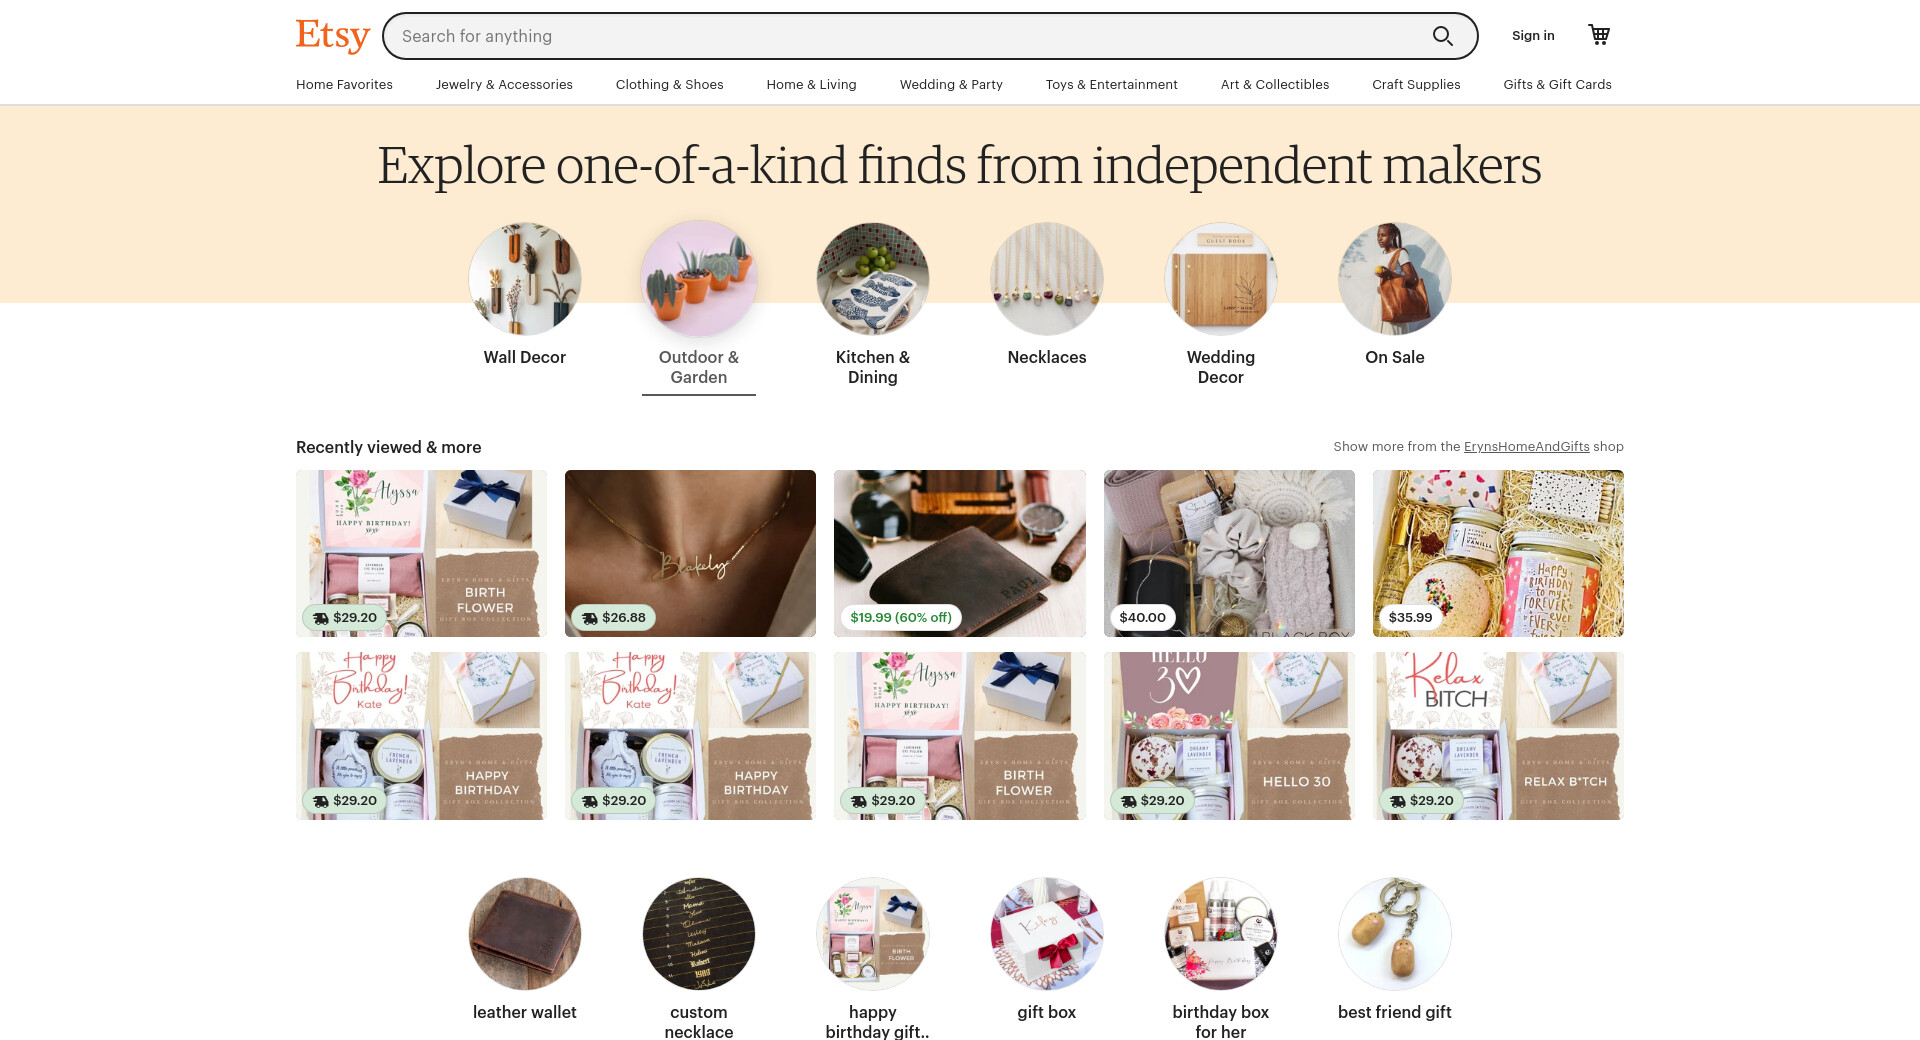Select the Wall Decor category circle
1920x1040 pixels.
coord(525,279)
